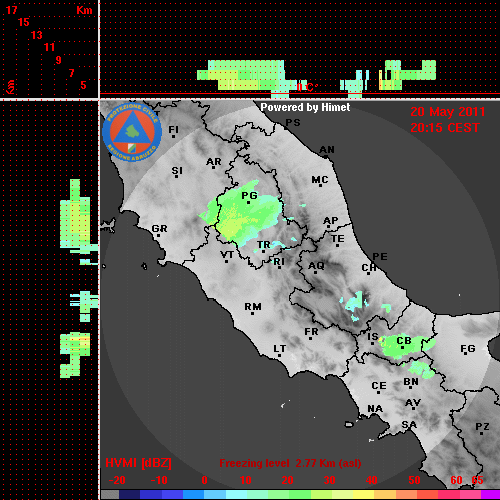Viewport: 500px width, 500px height.
Task: Click the CH city label
Action: click(369, 268)
